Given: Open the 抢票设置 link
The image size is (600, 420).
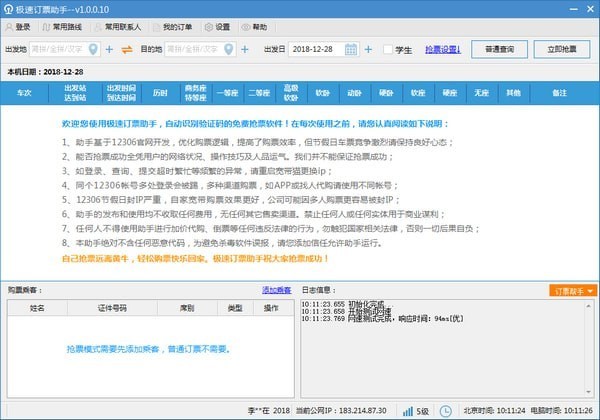Looking at the screenshot, I should [443, 49].
